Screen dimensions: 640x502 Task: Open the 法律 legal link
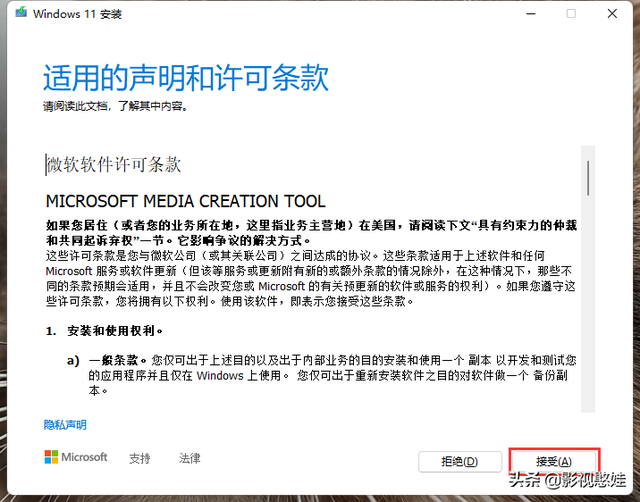coord(189,458)
